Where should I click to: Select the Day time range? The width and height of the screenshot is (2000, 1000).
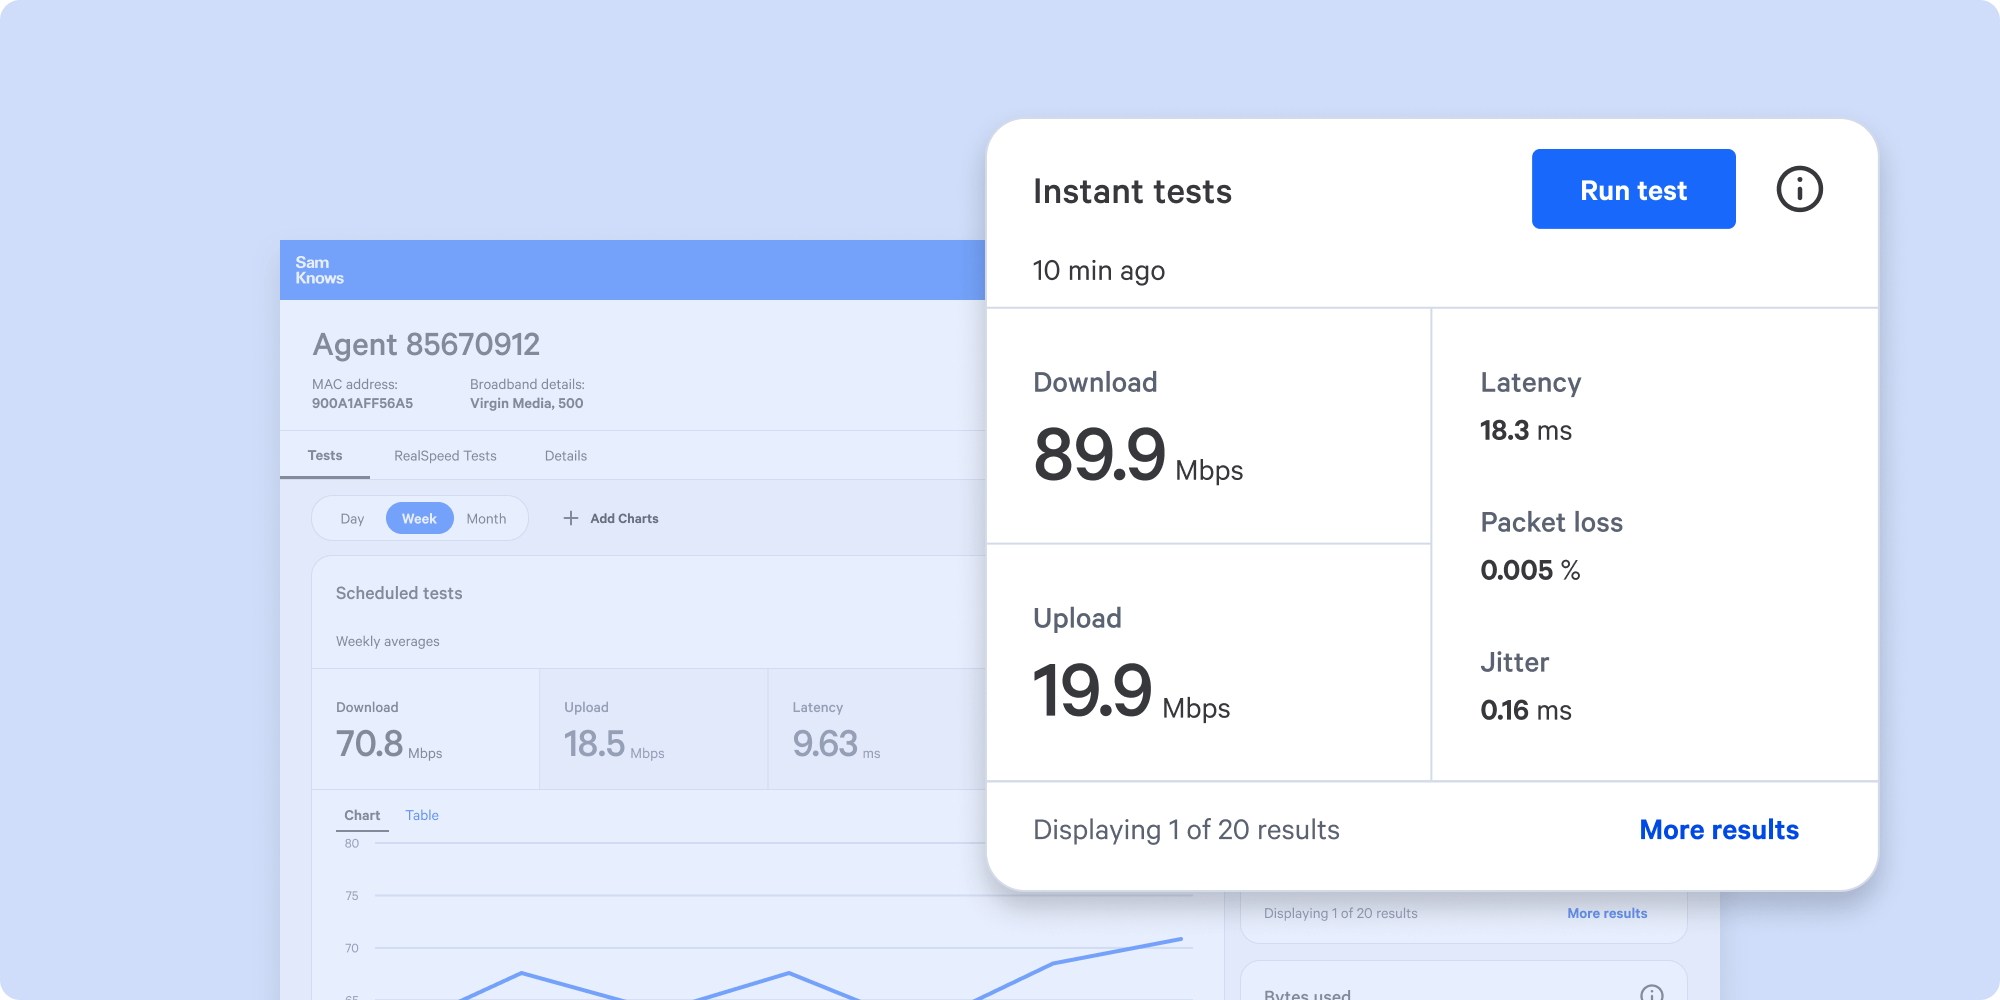(x=352, y=519)
